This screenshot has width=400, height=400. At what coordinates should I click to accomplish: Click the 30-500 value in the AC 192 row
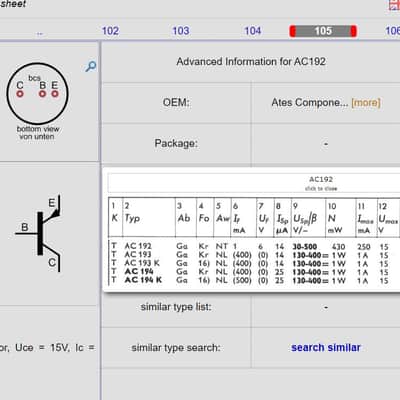(305, 247)
